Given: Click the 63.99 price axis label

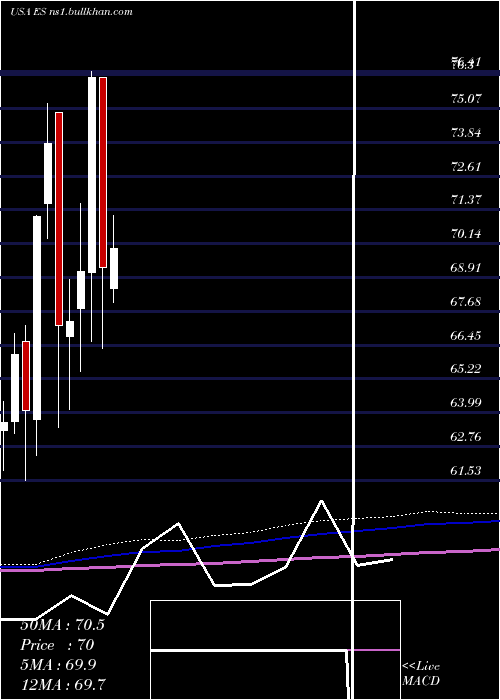Looking at the screenshot, I should point(467,403).
